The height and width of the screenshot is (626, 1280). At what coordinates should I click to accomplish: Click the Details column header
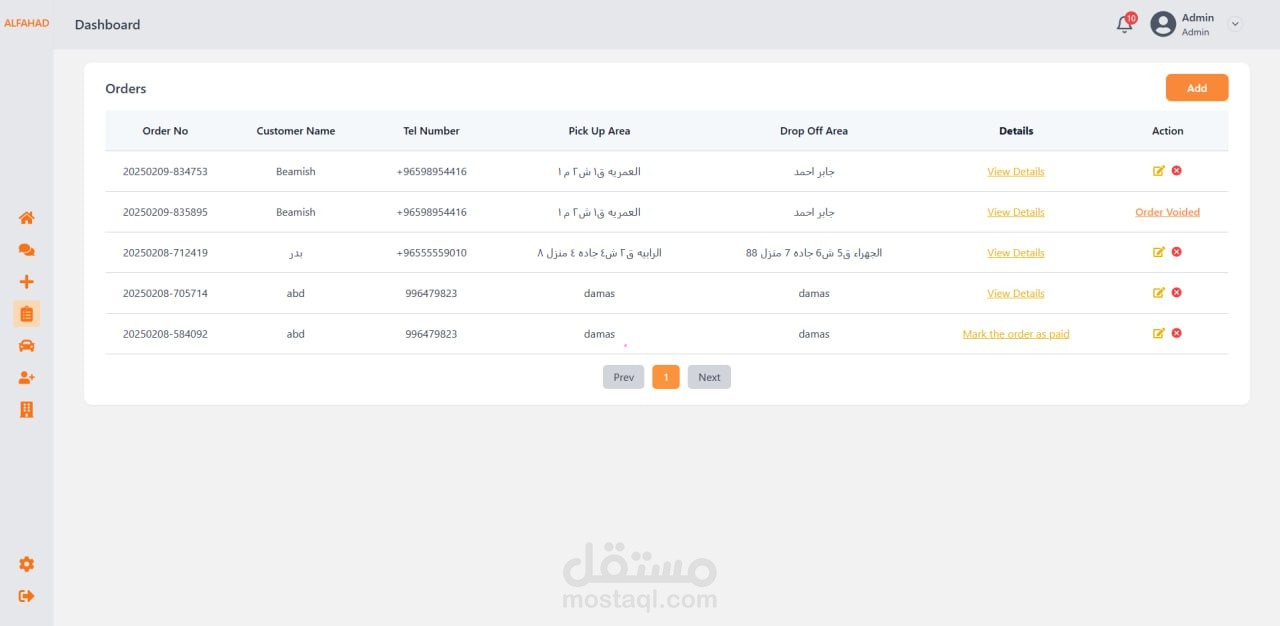tap(1016, 131)
